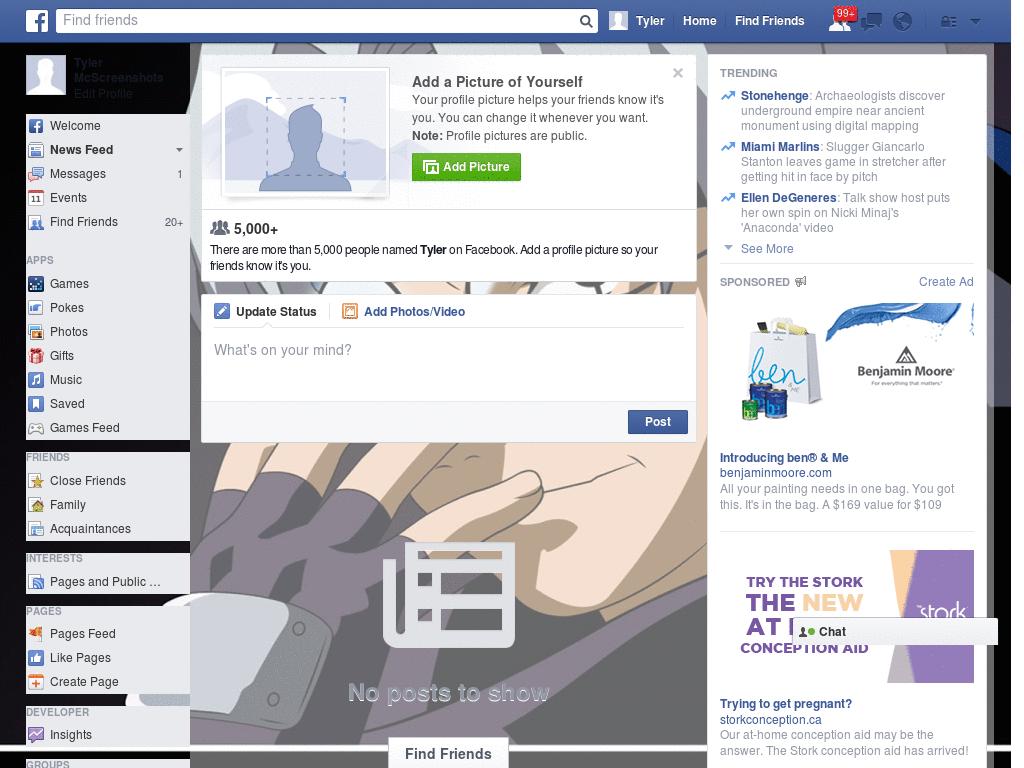
Task: Select News Feed in the sidebar
Action: point(82,150)
